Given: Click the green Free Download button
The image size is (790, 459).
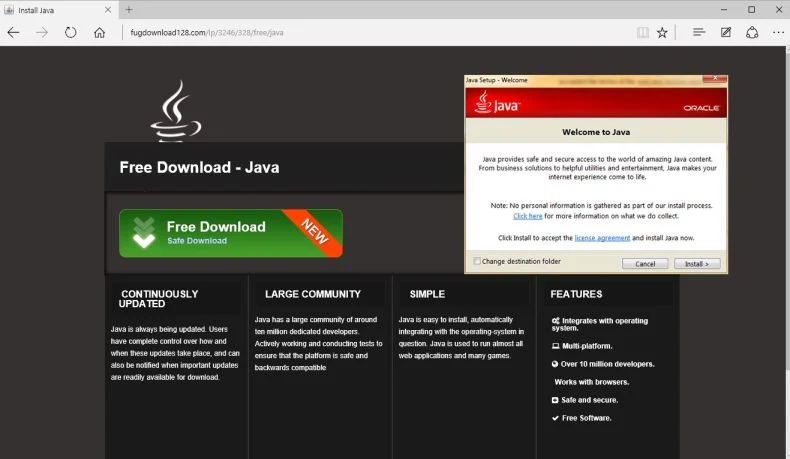Looking at the screenshot, I should (x=231, y=233).
